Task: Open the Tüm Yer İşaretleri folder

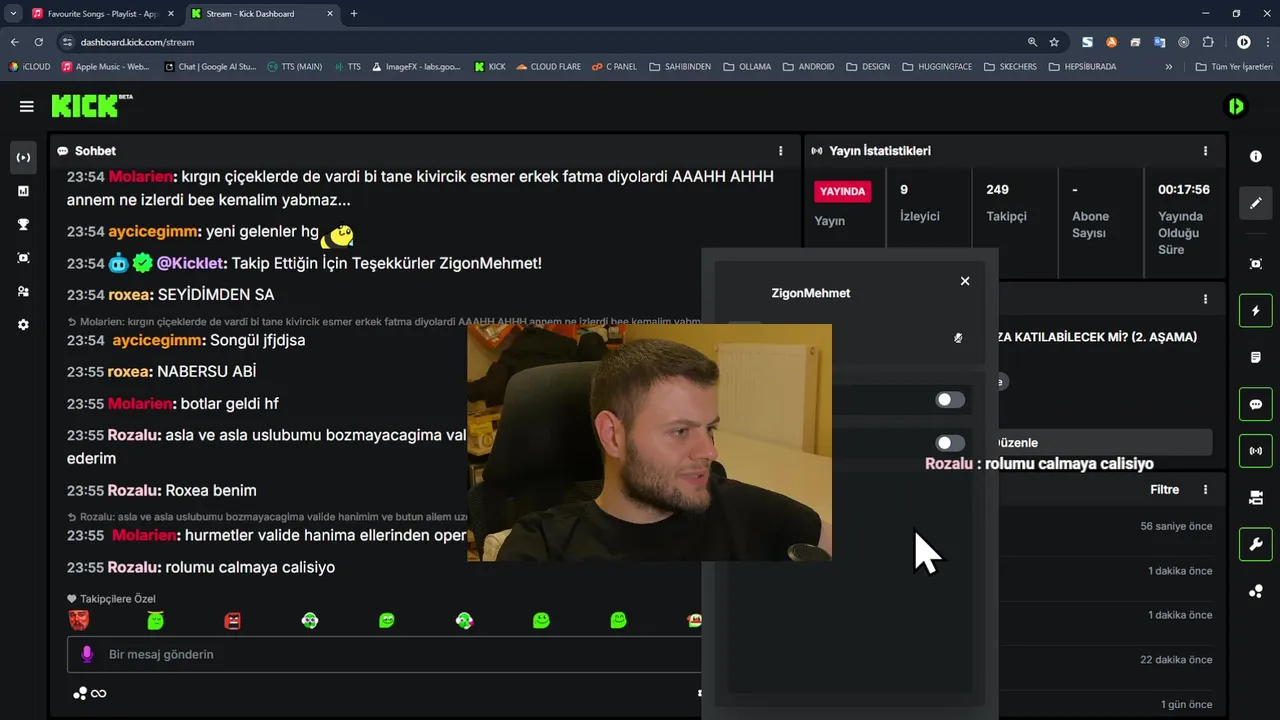Action: click(x=1234, y=67)
